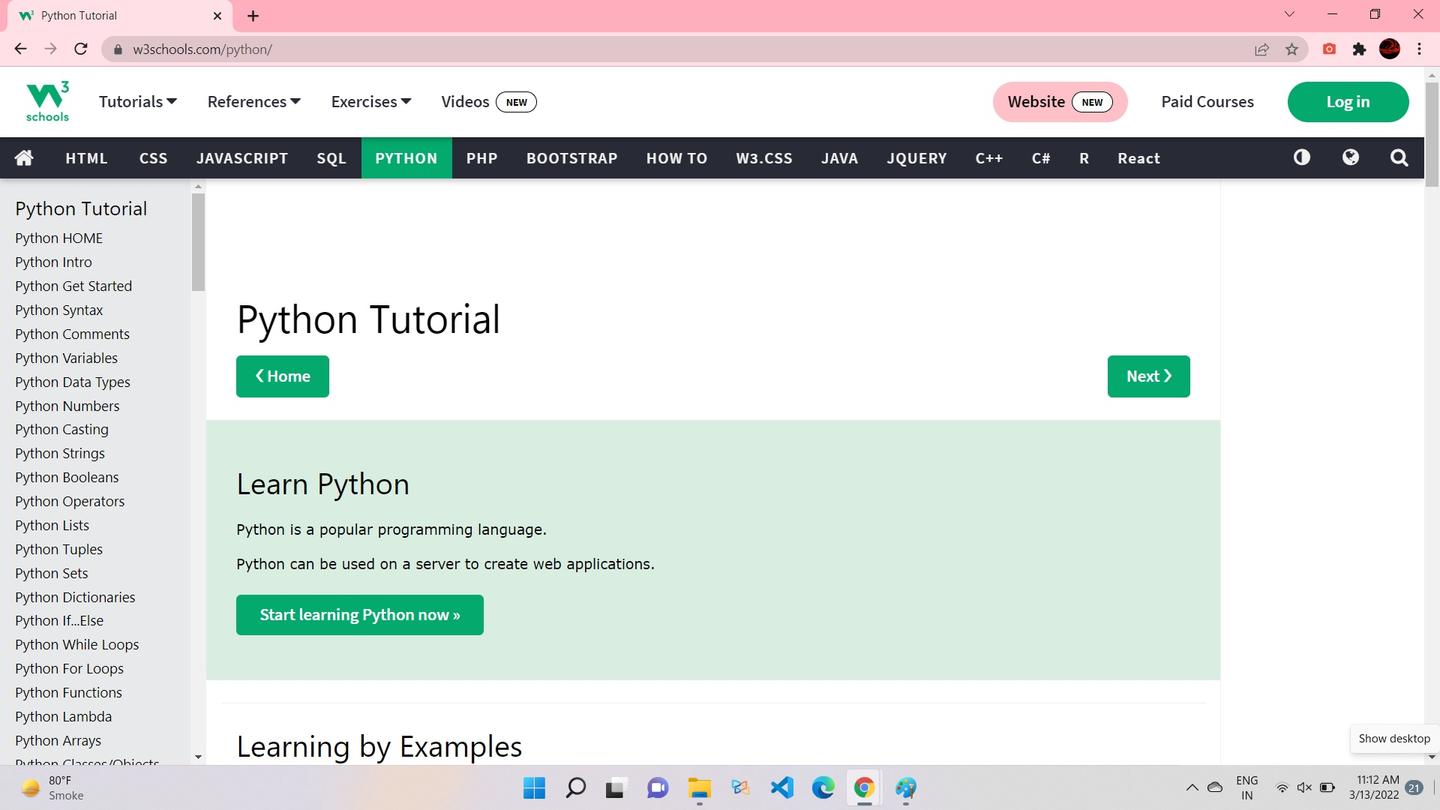Show hidden tray icons chevron
The image size is (1440, 810).
click(1192, 788)
